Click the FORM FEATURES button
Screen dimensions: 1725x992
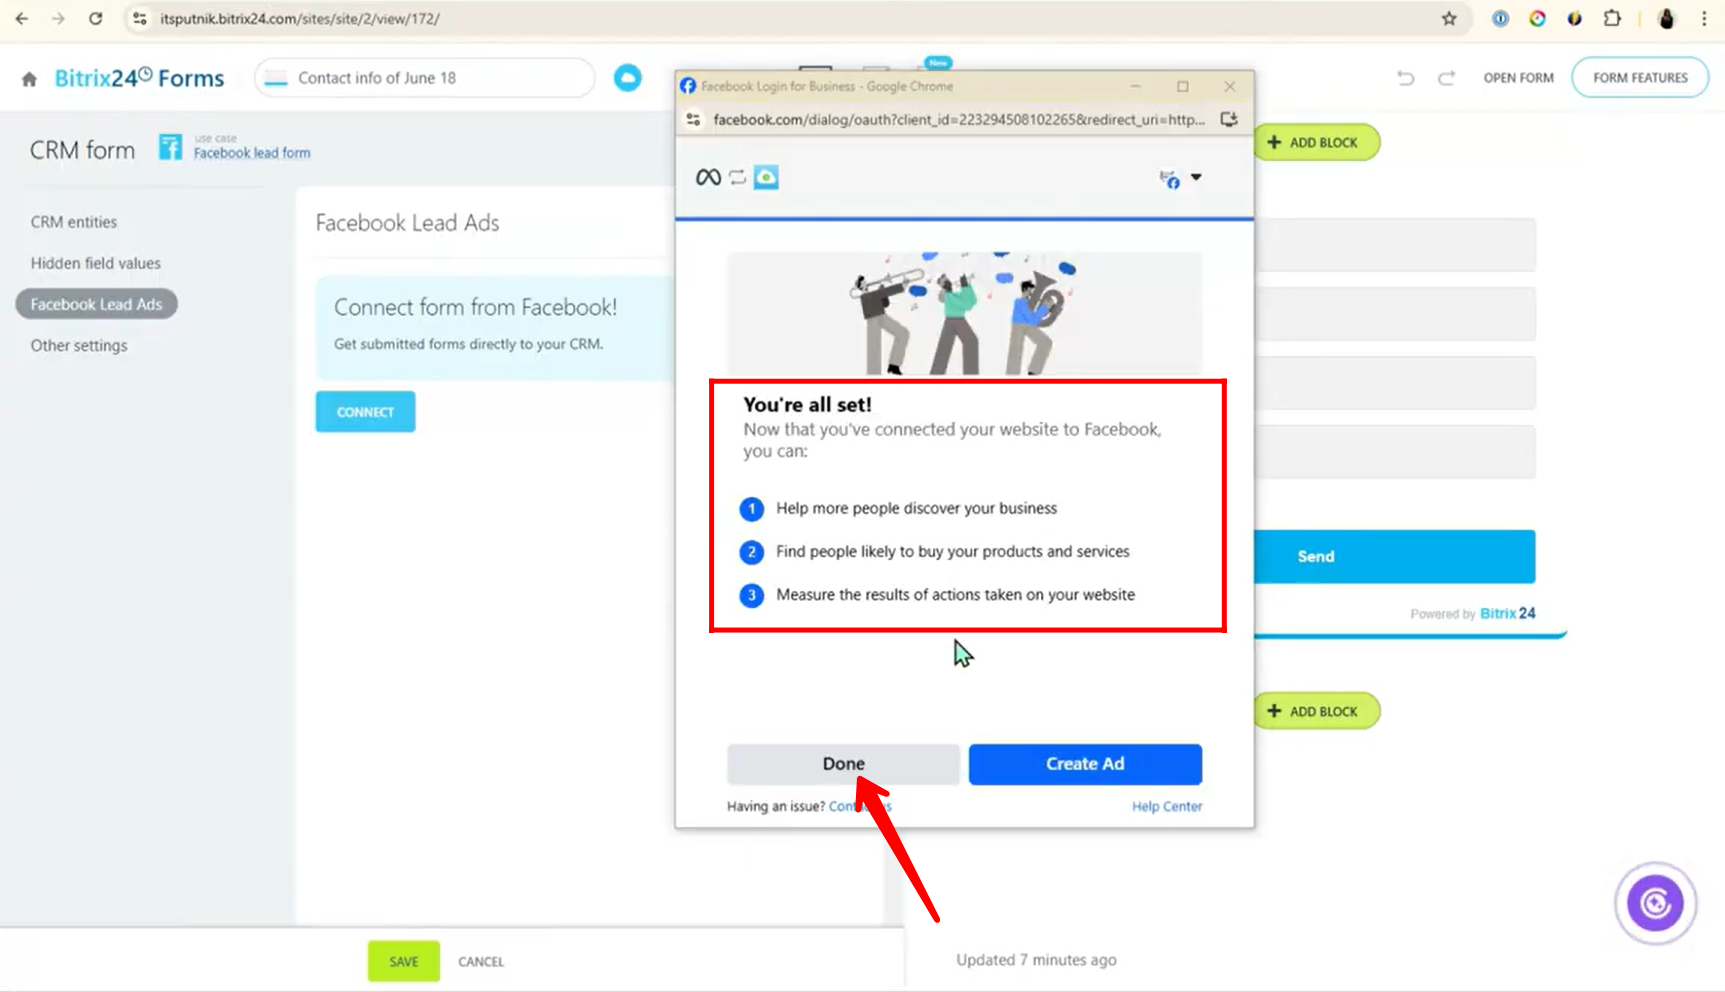tap(1640, 78)
